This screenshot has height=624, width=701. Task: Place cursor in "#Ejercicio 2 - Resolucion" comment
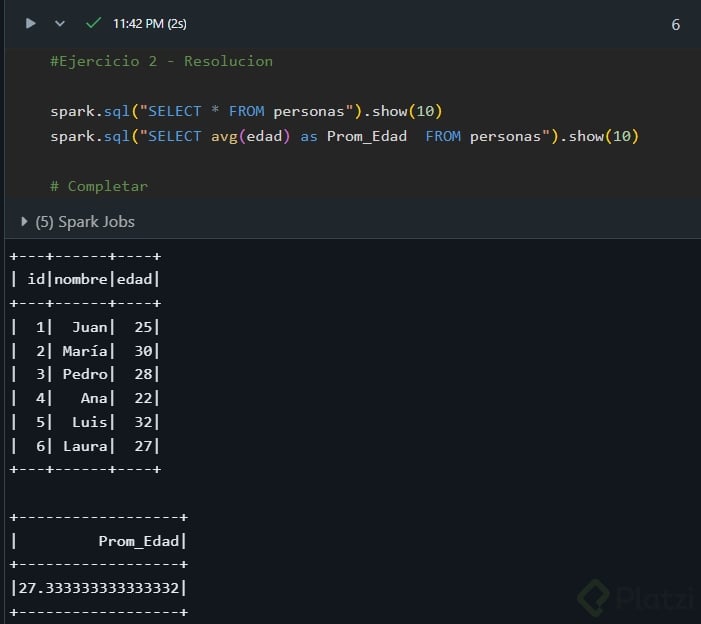click(161, 61)
